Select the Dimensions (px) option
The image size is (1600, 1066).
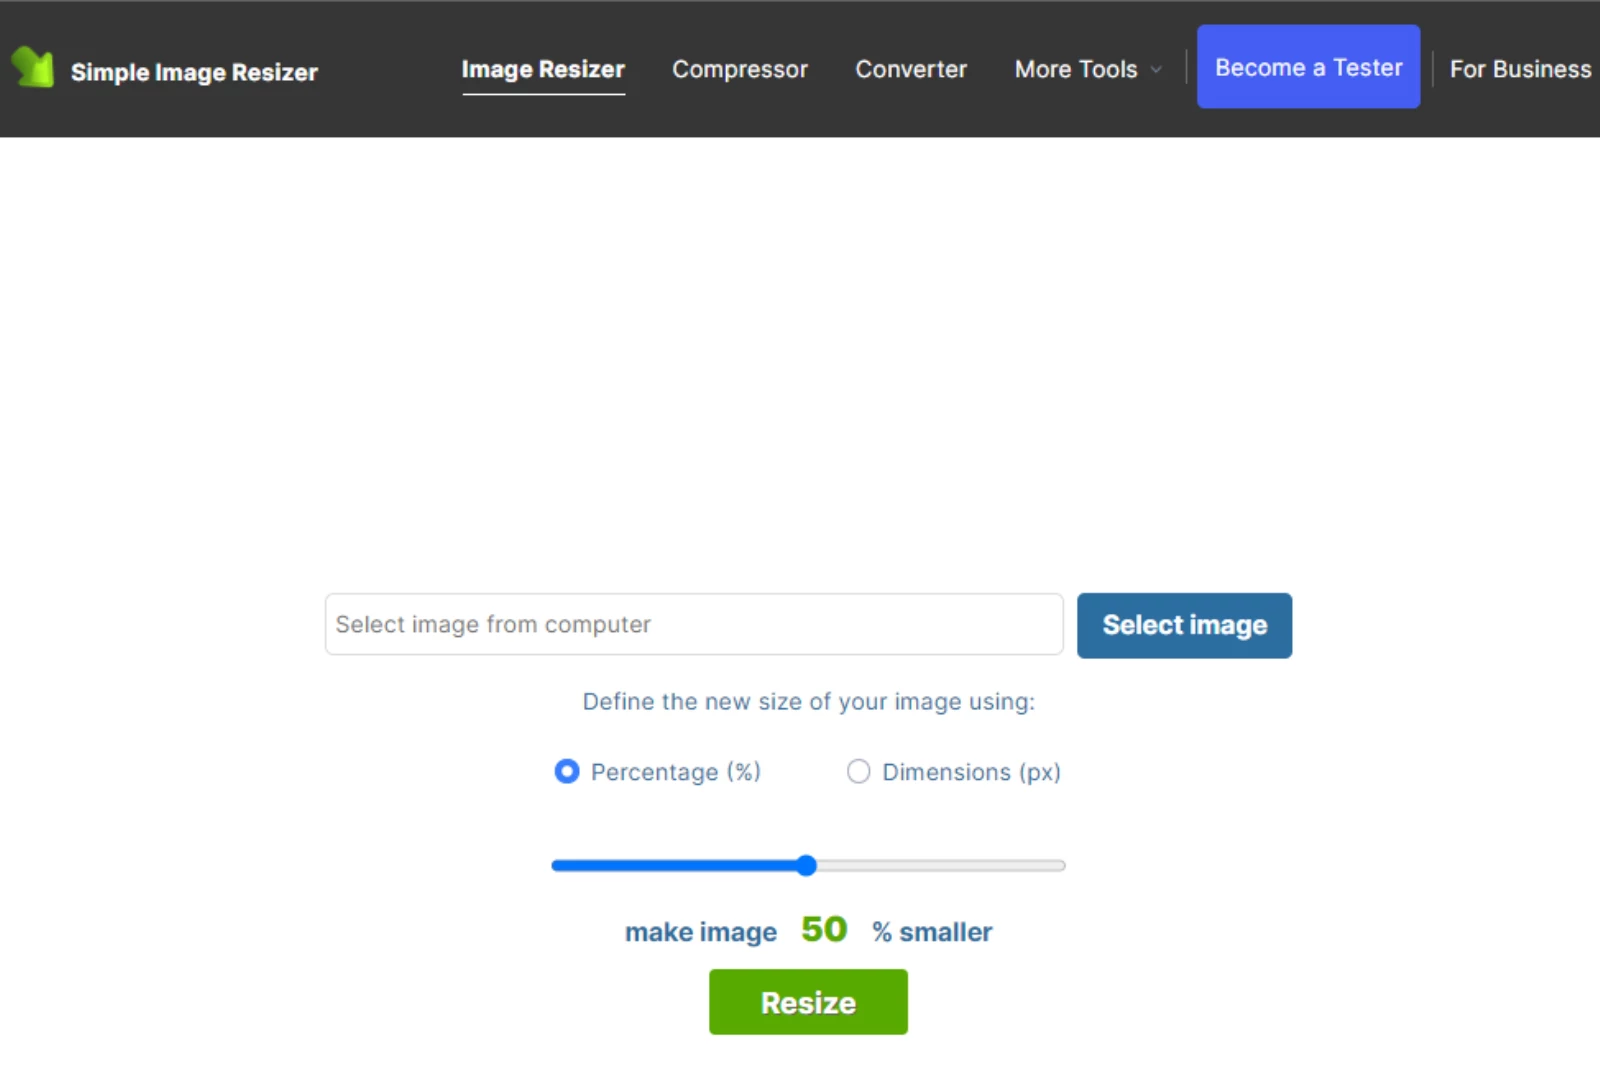pyautogui.click(x=858, y=771)
